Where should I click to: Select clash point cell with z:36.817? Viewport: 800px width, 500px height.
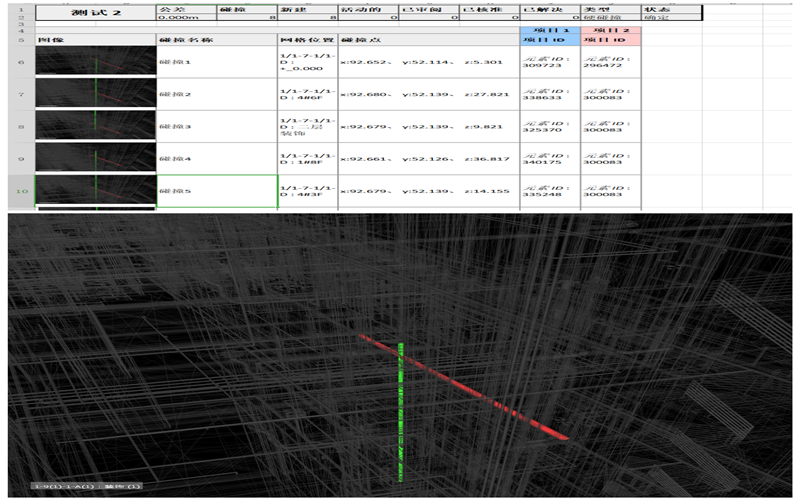pyautogui.click(x=429, y=159)
